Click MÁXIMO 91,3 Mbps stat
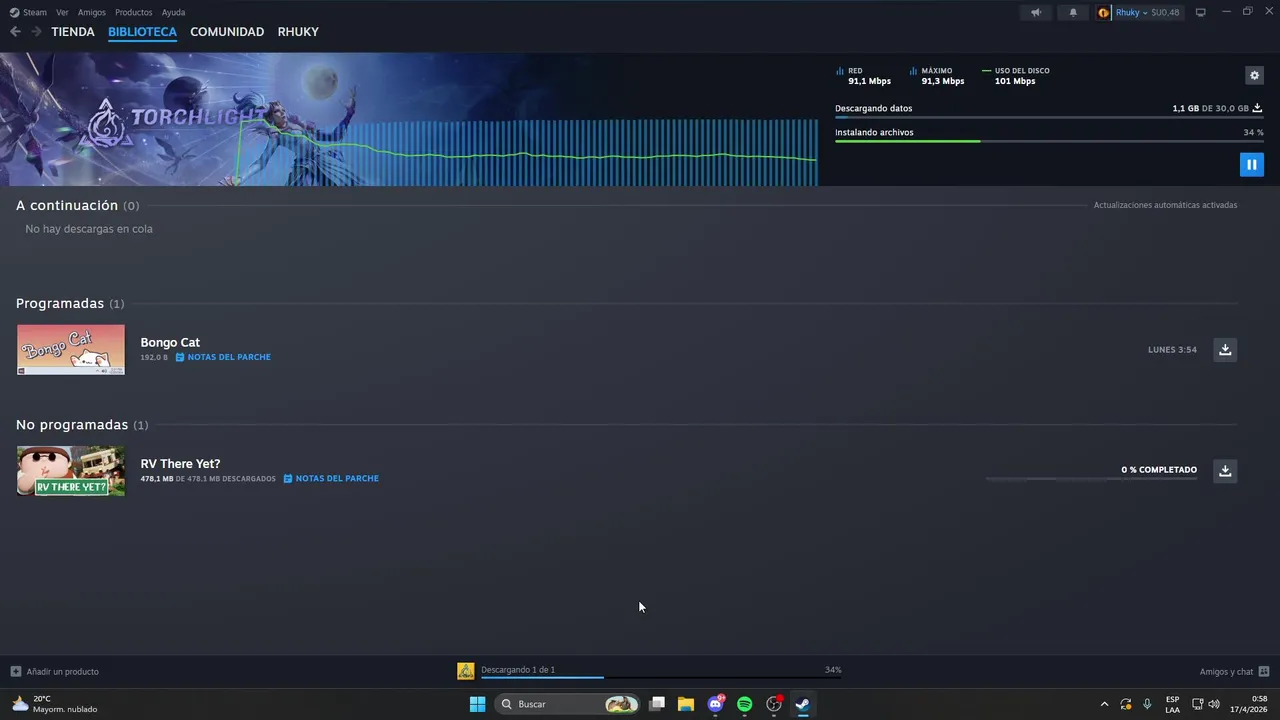Screen dimensions: 1280x720 click(x=938, y=76)
